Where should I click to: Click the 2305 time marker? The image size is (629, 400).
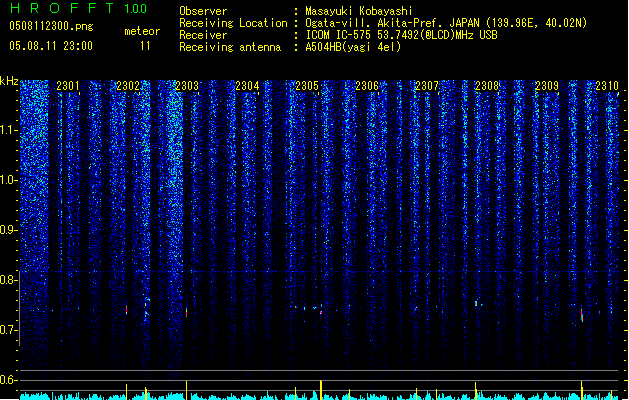coord(307,86)
